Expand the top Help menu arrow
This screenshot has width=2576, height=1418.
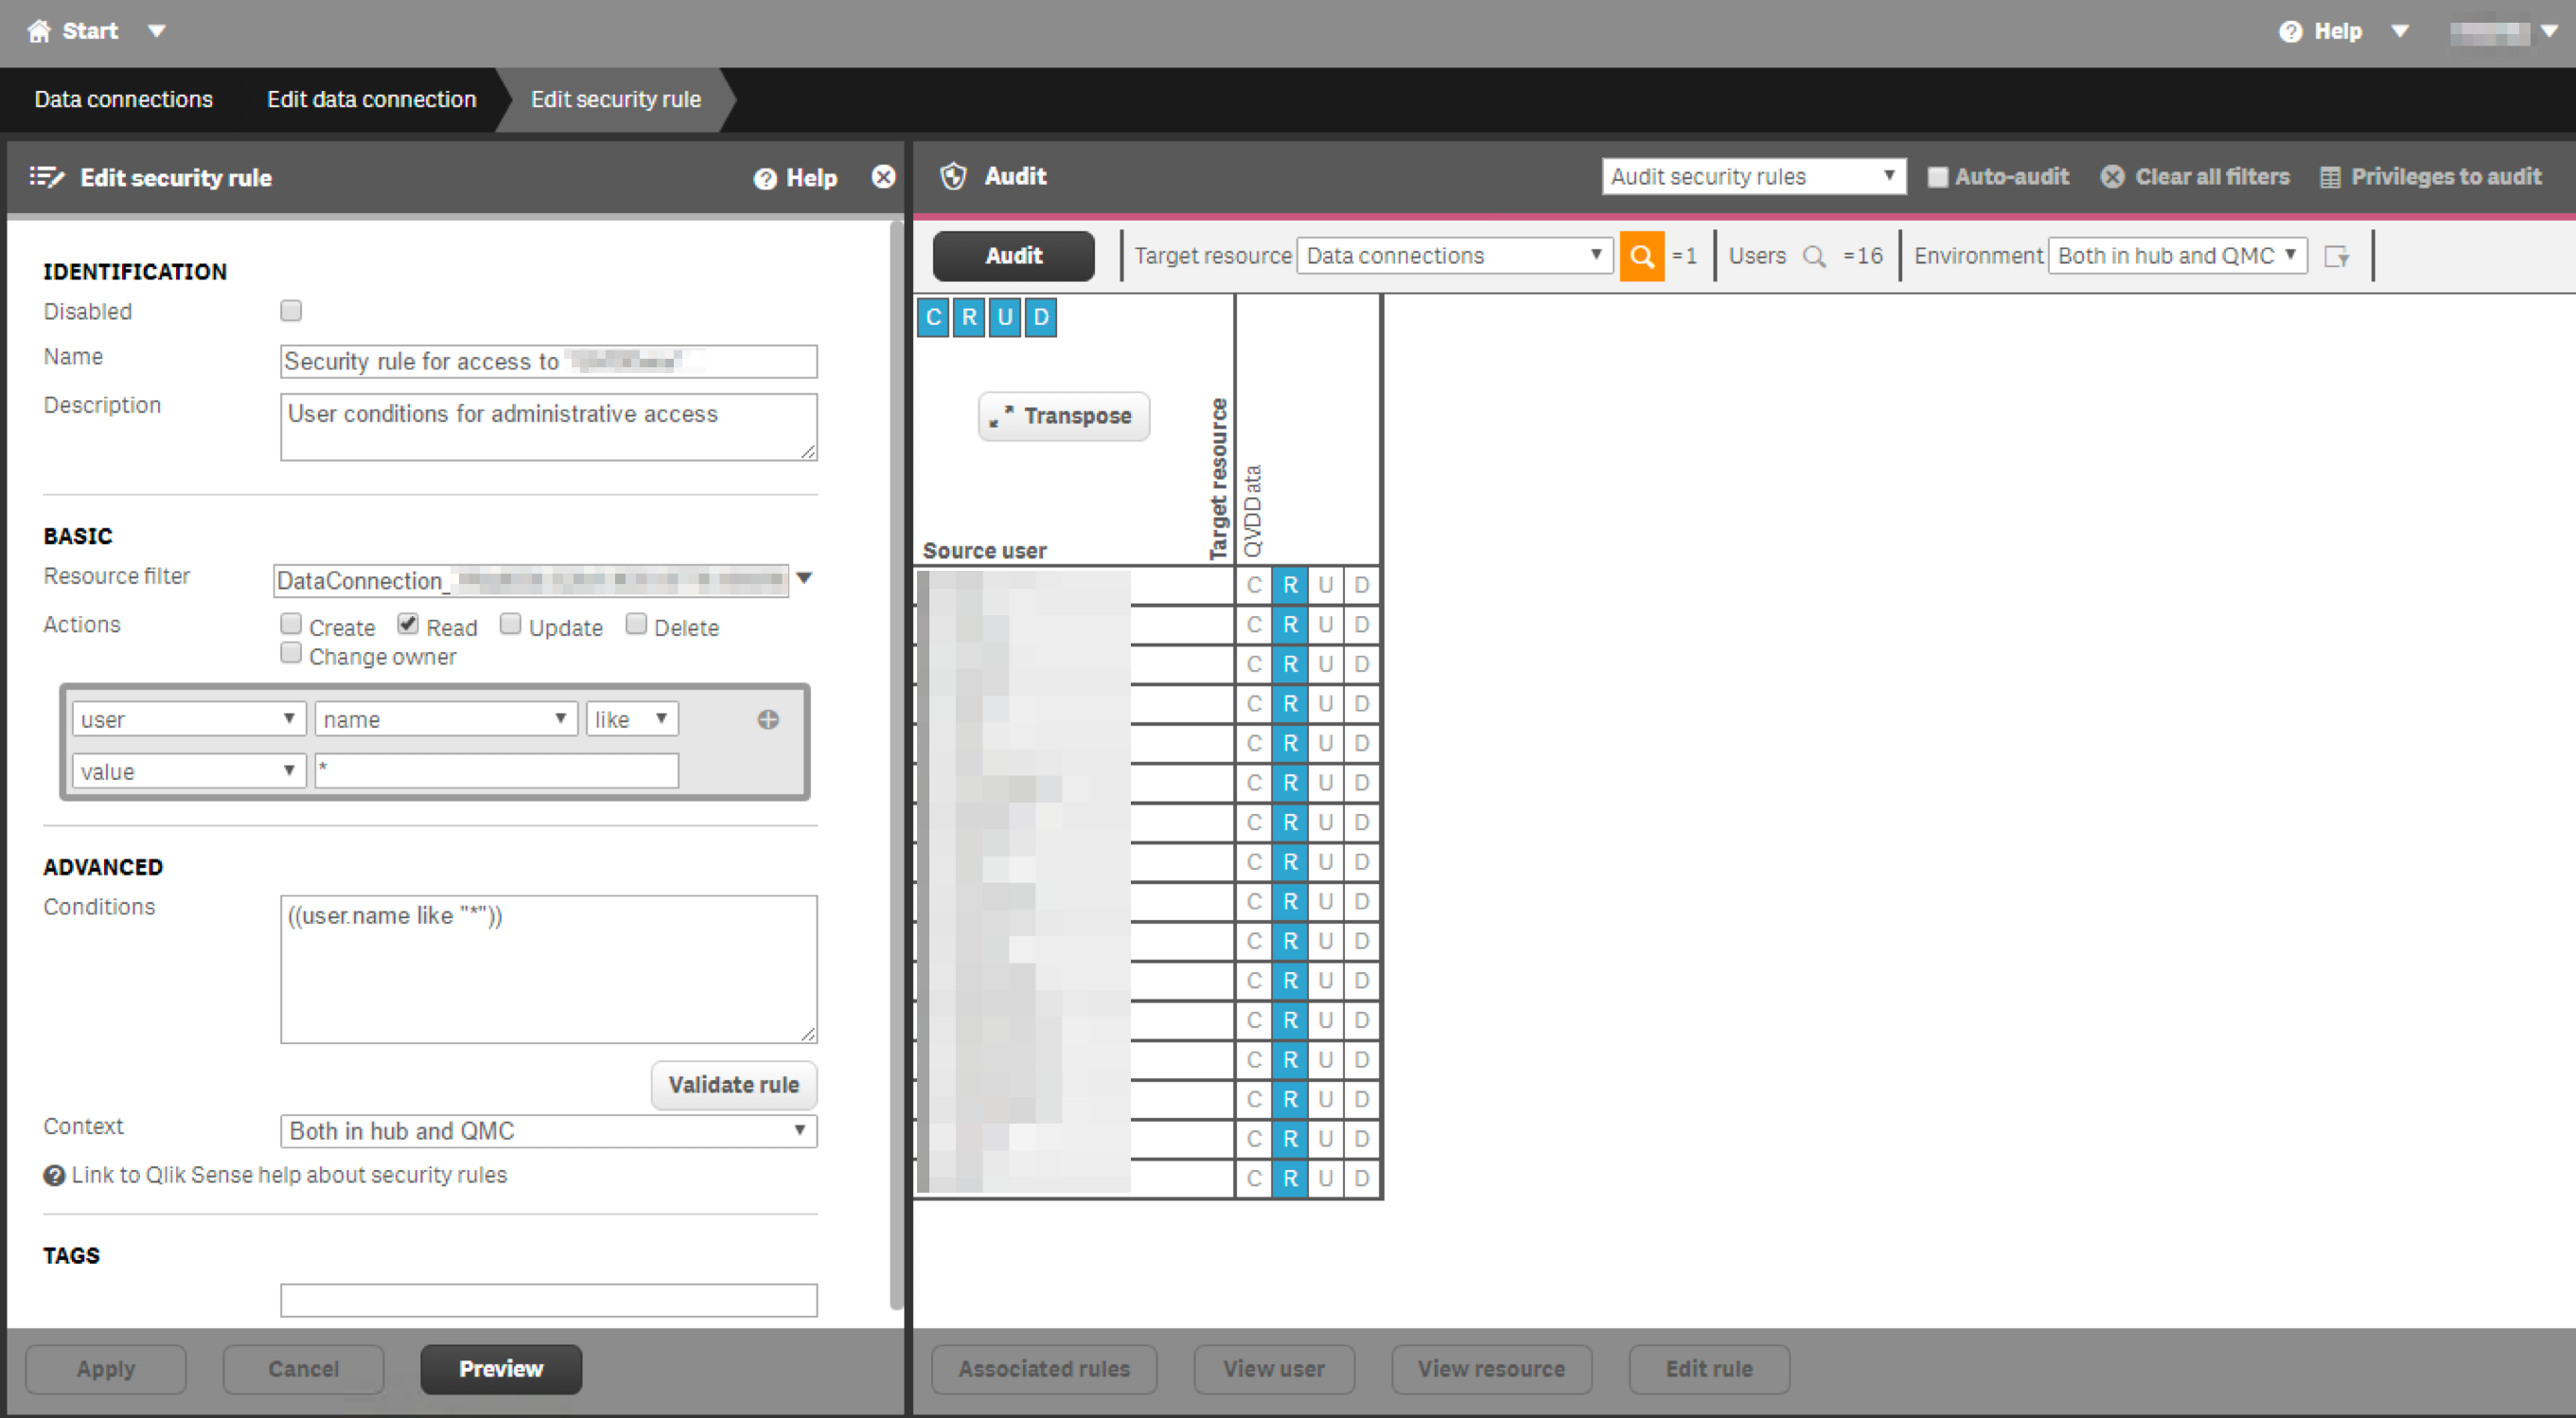(2400, 31)
